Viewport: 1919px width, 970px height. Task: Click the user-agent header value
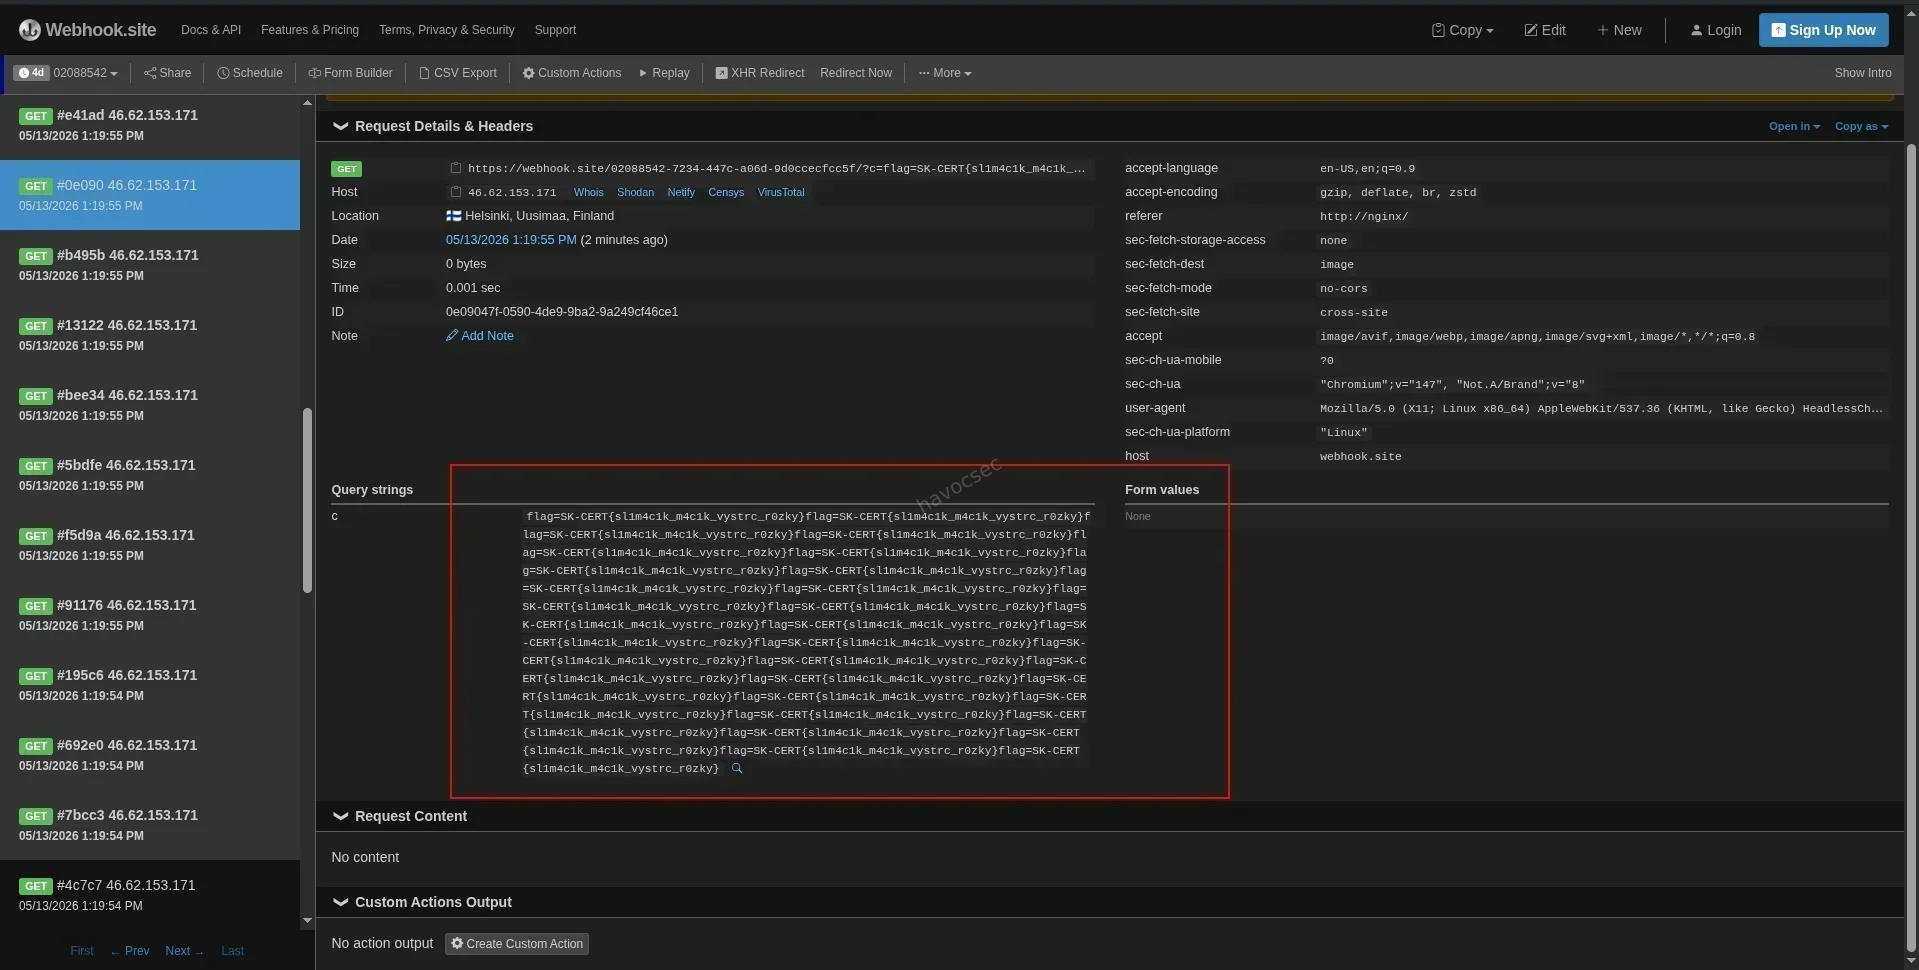tap(1601, 408)
